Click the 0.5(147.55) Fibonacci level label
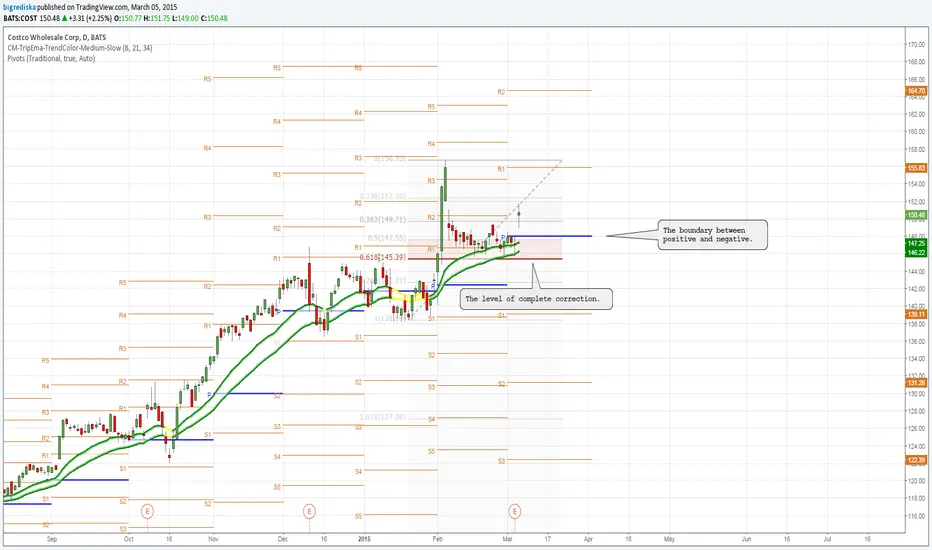932x550 pixels. click(387, 238)
